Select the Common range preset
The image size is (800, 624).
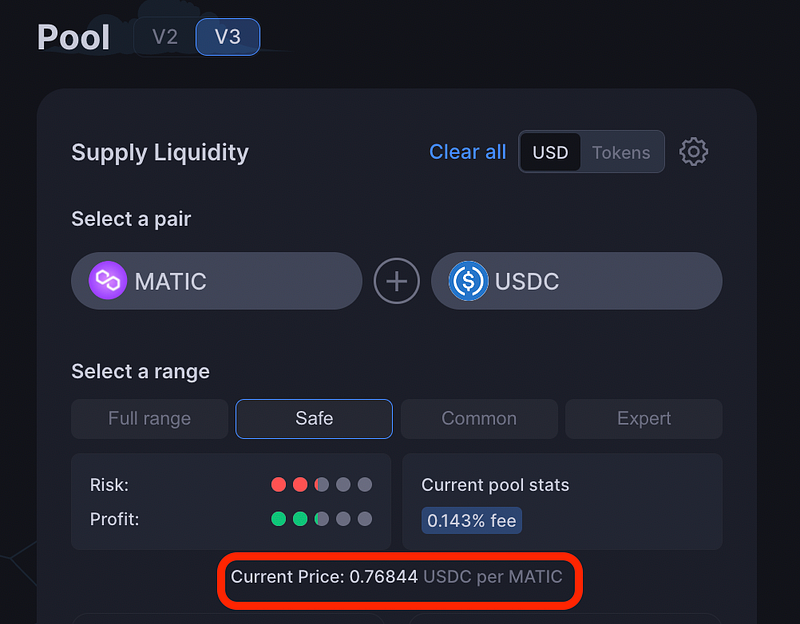point(479,418)
